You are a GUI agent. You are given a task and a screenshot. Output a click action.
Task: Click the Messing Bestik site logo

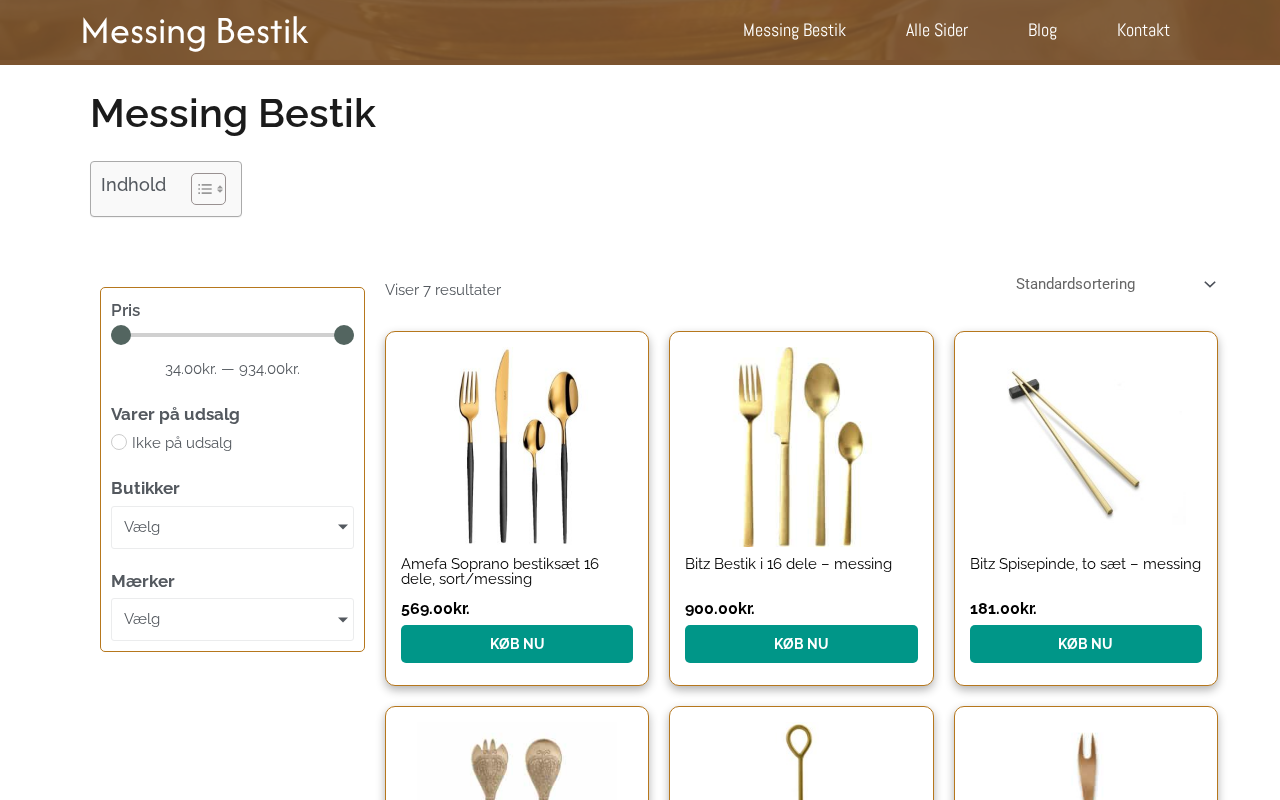[195, 31]
